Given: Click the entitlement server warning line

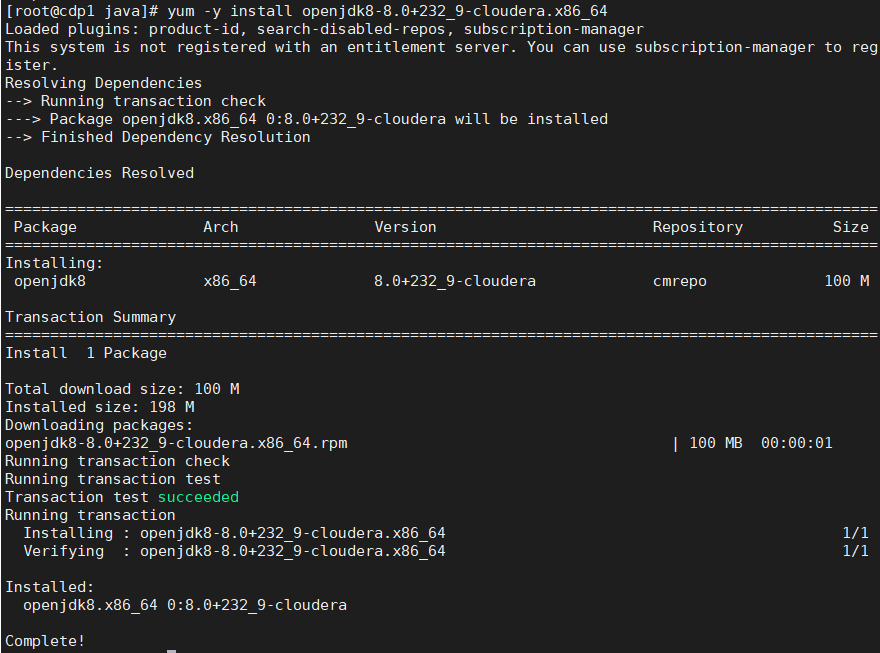Looking at the screenshot, I should 441,56.
